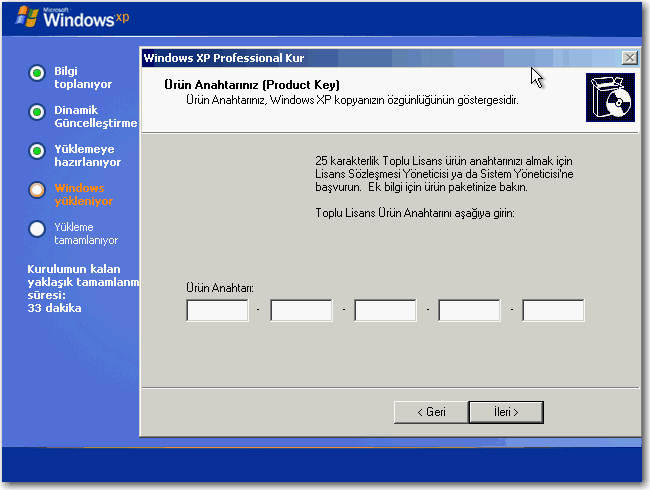Focus the third product key field
Image resolution: width=650 pixels, height=490 pixels.
click(x=386, y=310)
